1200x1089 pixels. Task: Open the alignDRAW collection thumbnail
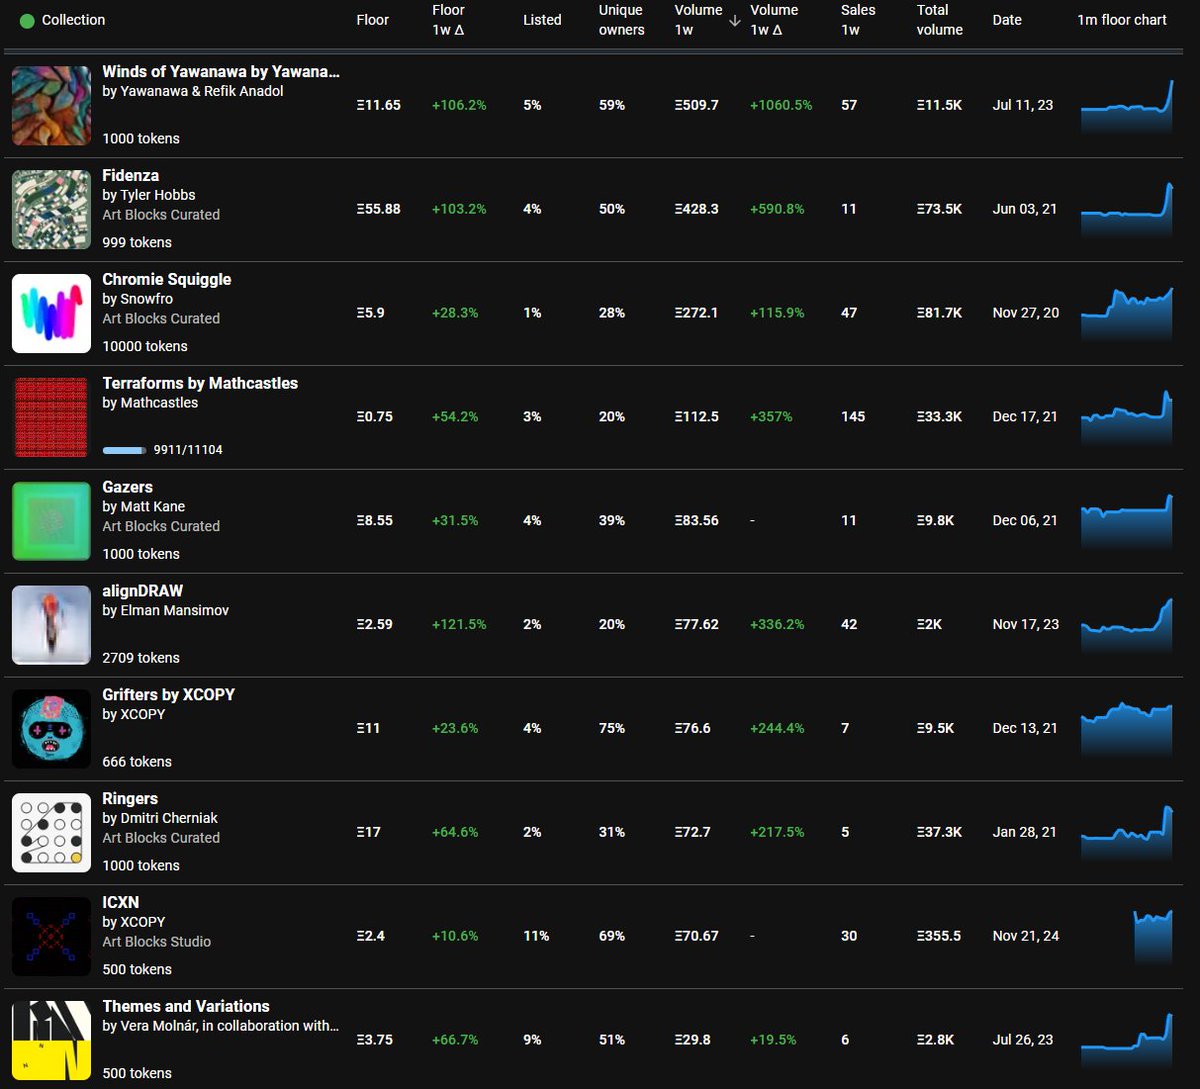pyautogui.click(x=52, y=625)
